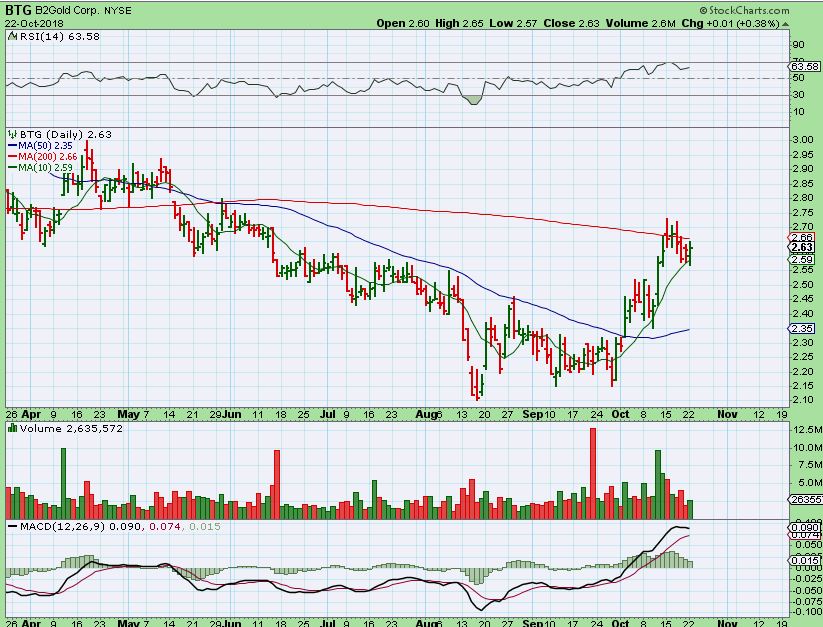Click the 0.090 MACD tag on the axis

(804, 527)
